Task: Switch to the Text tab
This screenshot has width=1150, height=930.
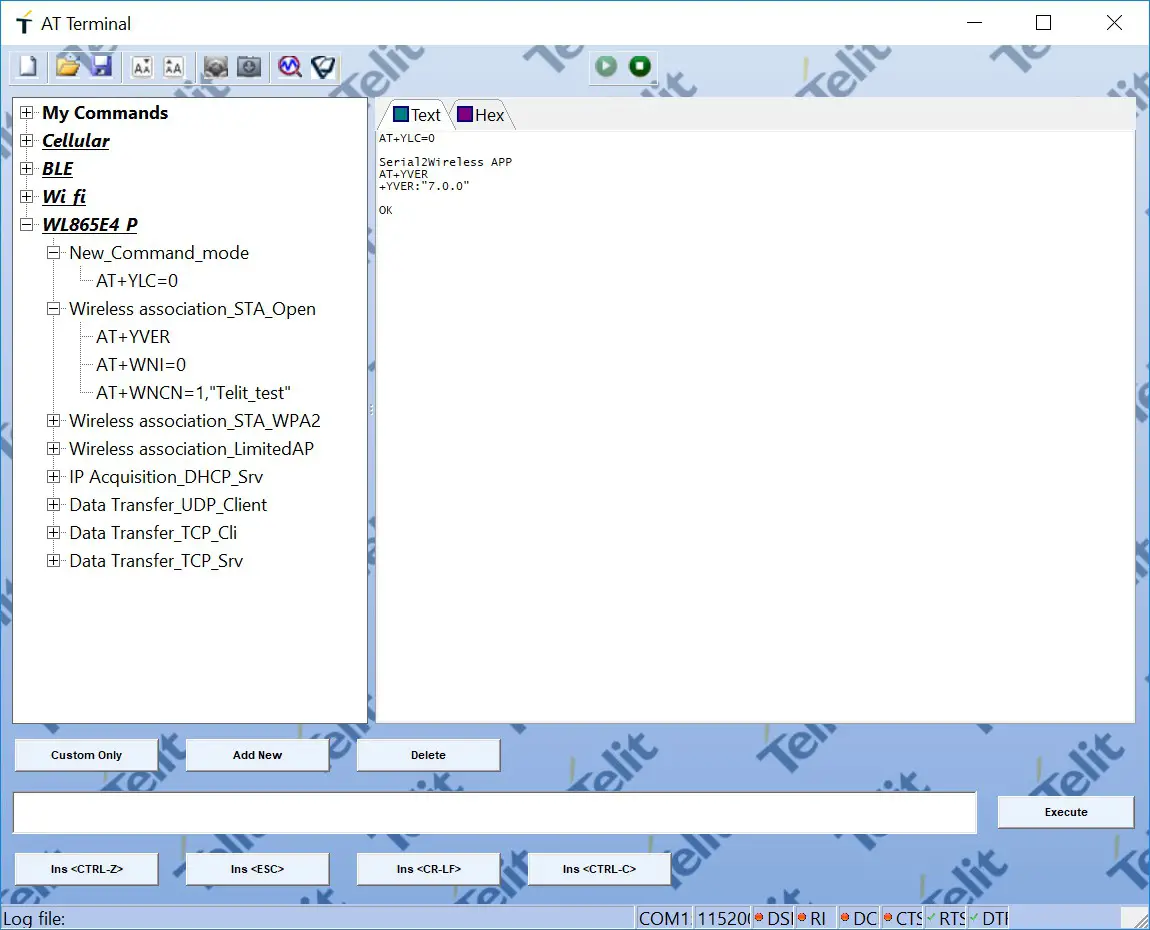Action: [417, 115]
